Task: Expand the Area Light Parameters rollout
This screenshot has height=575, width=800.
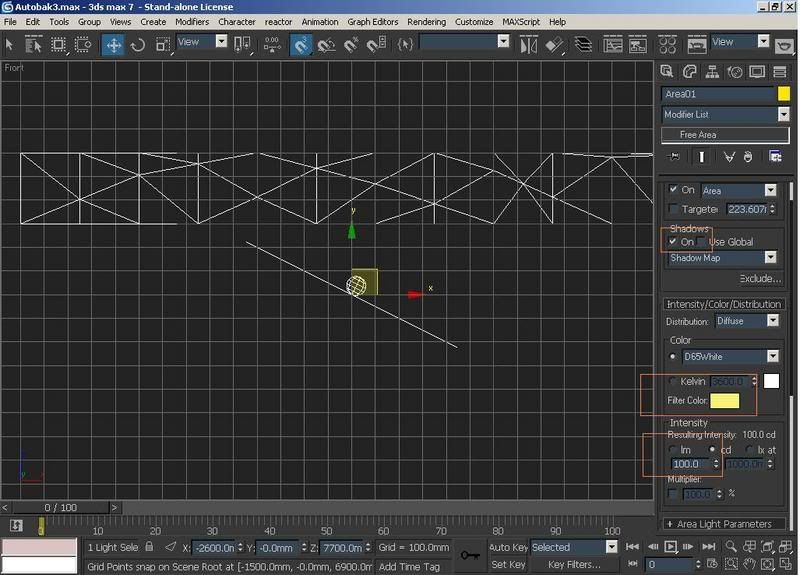Action: [724, 524]
